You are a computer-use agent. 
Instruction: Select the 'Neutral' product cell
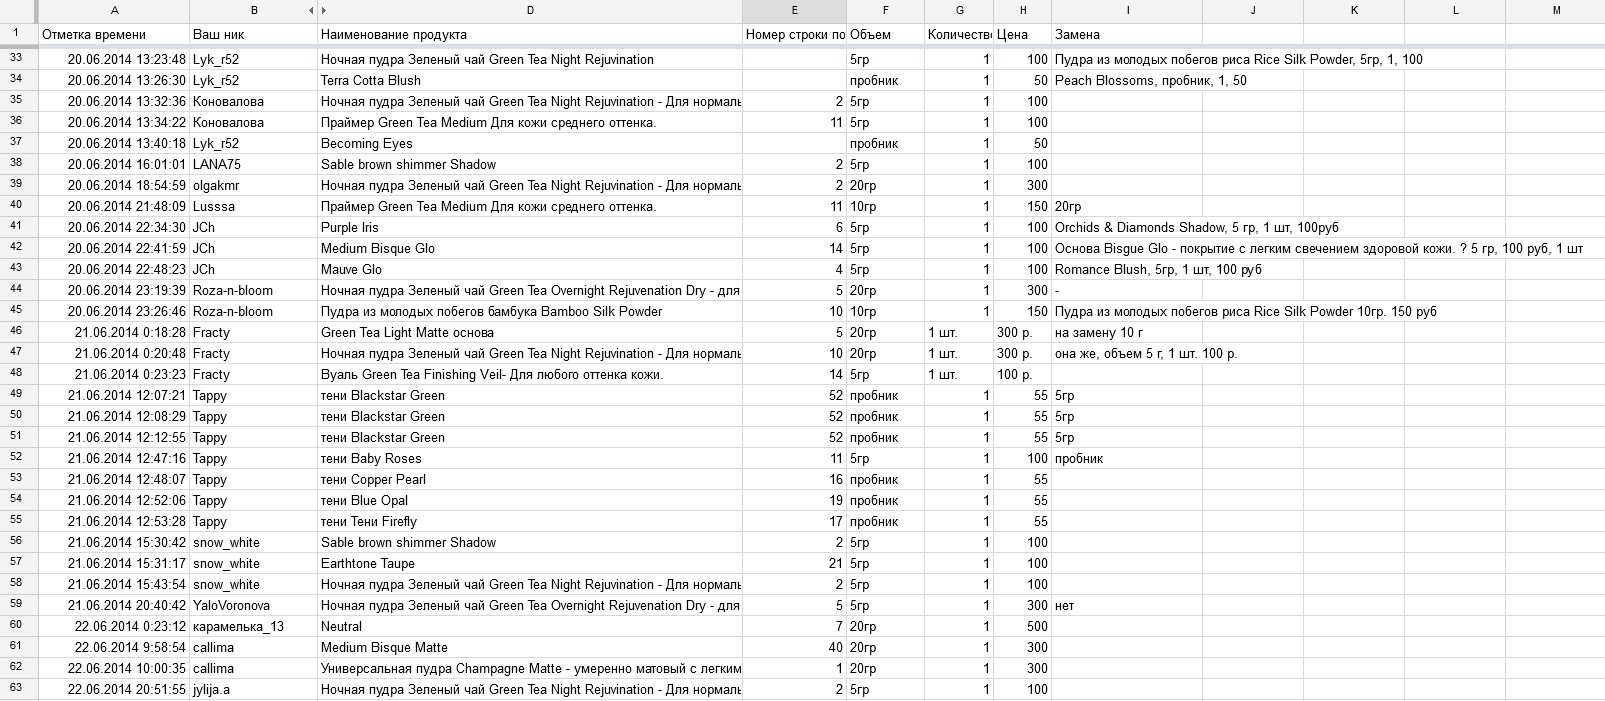pos(530,626)
